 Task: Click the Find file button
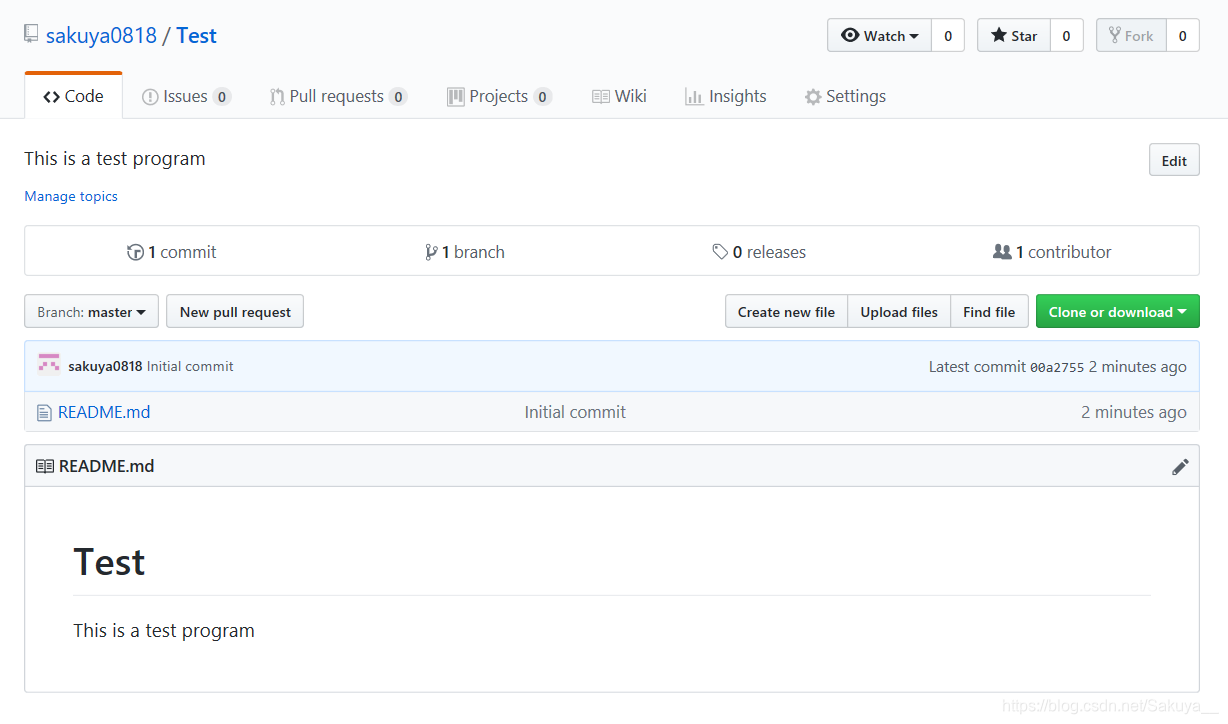click(989, 312)
